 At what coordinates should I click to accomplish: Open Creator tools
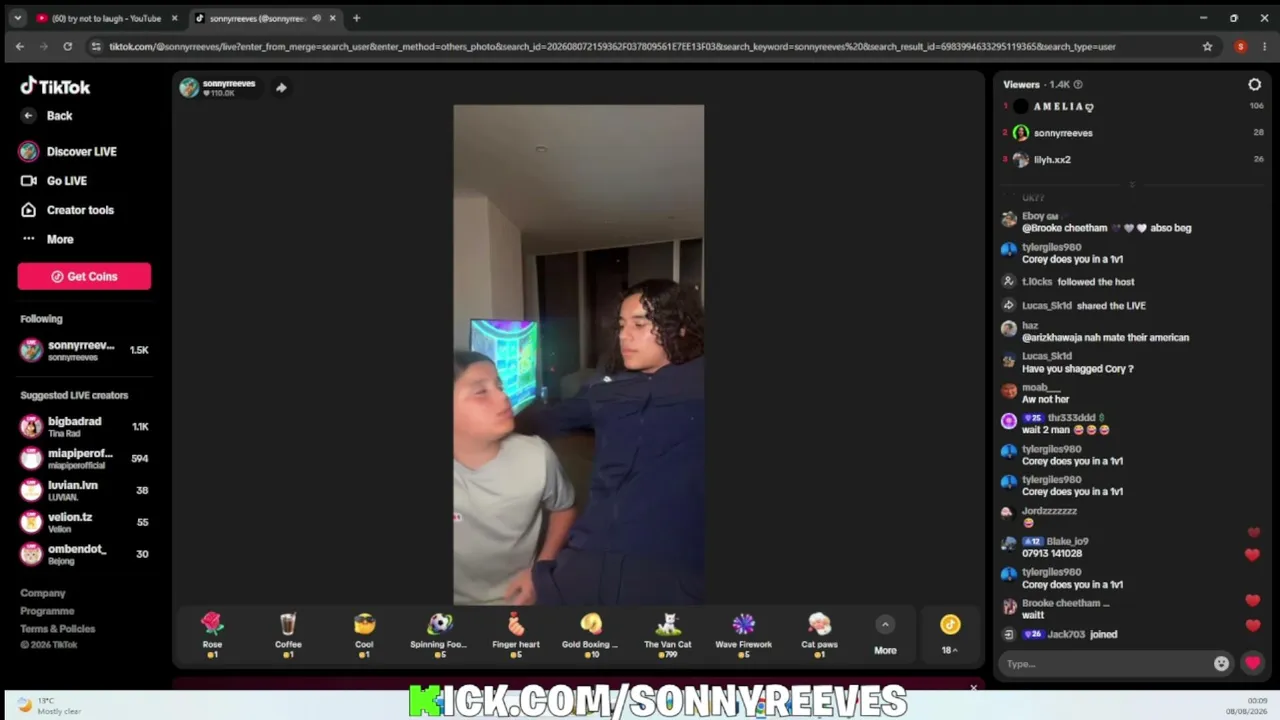(67, 210)
